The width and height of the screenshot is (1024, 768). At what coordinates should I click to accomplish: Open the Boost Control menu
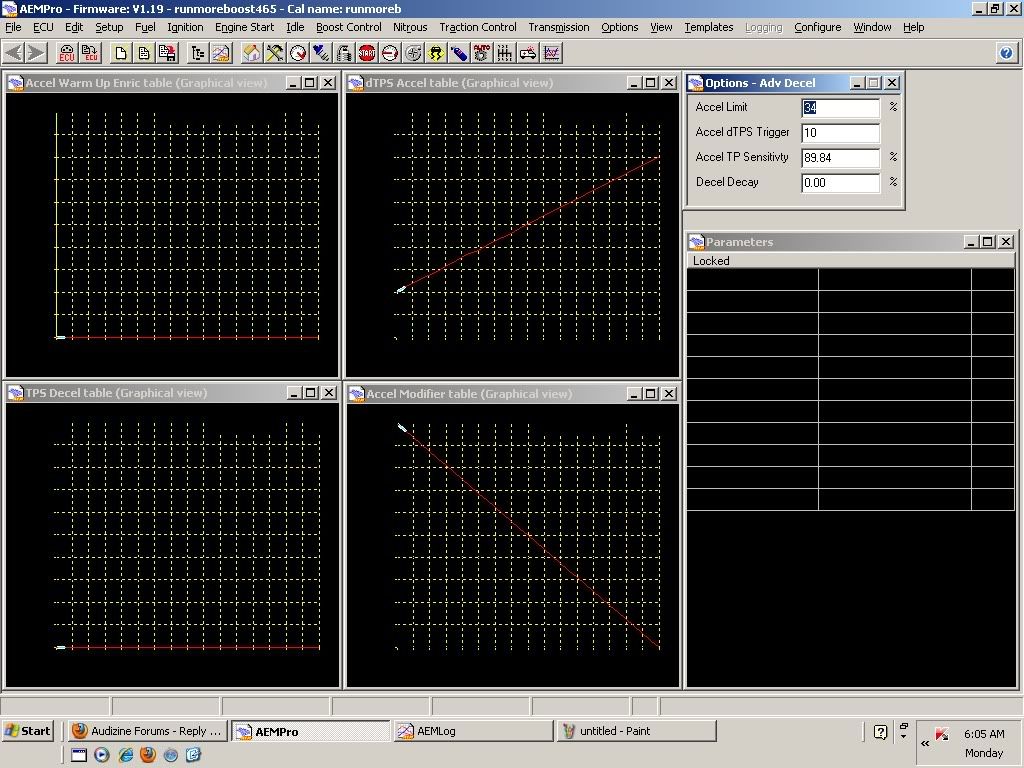pyautogui.click(x=349, y=27)
